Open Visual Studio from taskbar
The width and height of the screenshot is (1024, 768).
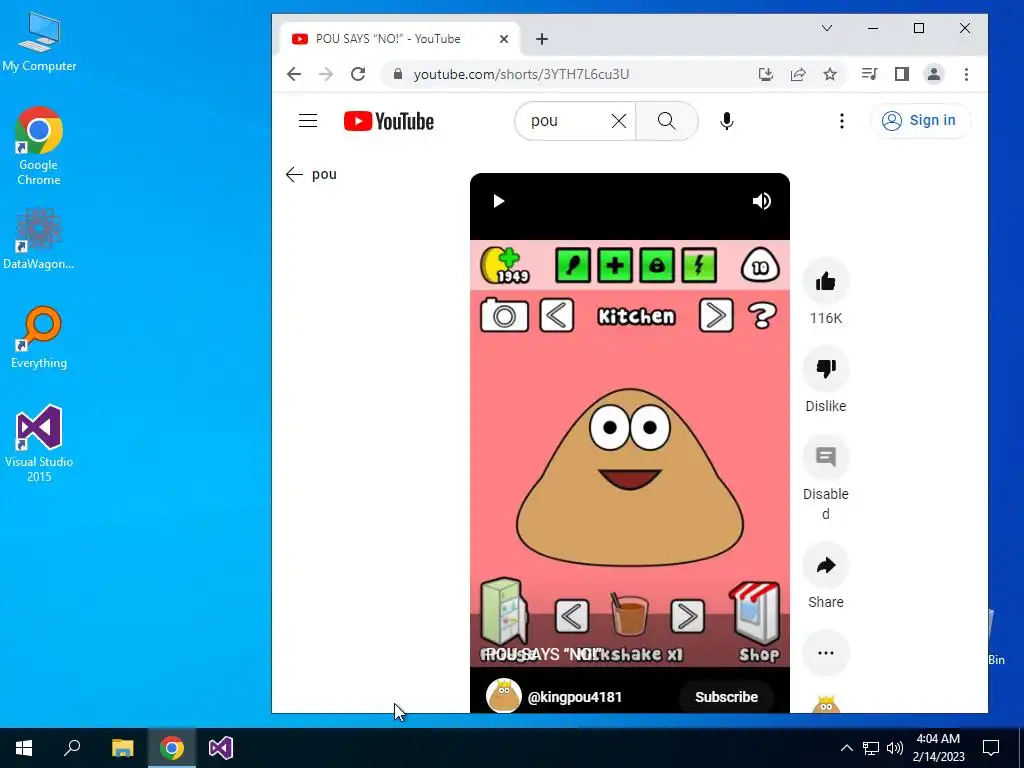pos(221,748)
